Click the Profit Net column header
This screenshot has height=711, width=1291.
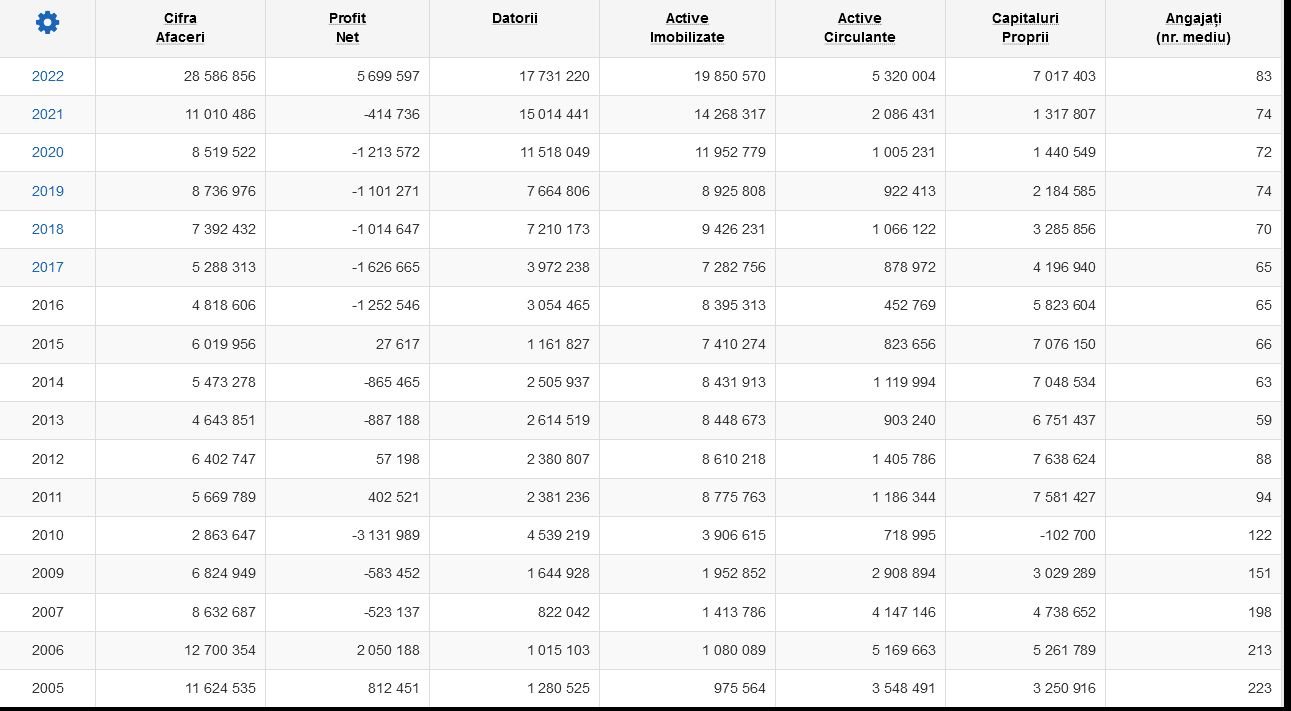coord(347,28)
